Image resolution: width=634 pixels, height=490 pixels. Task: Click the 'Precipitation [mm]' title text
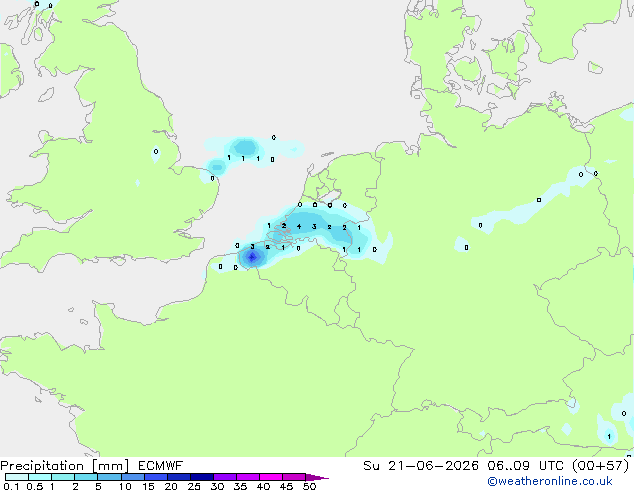(x=65, y=466)
